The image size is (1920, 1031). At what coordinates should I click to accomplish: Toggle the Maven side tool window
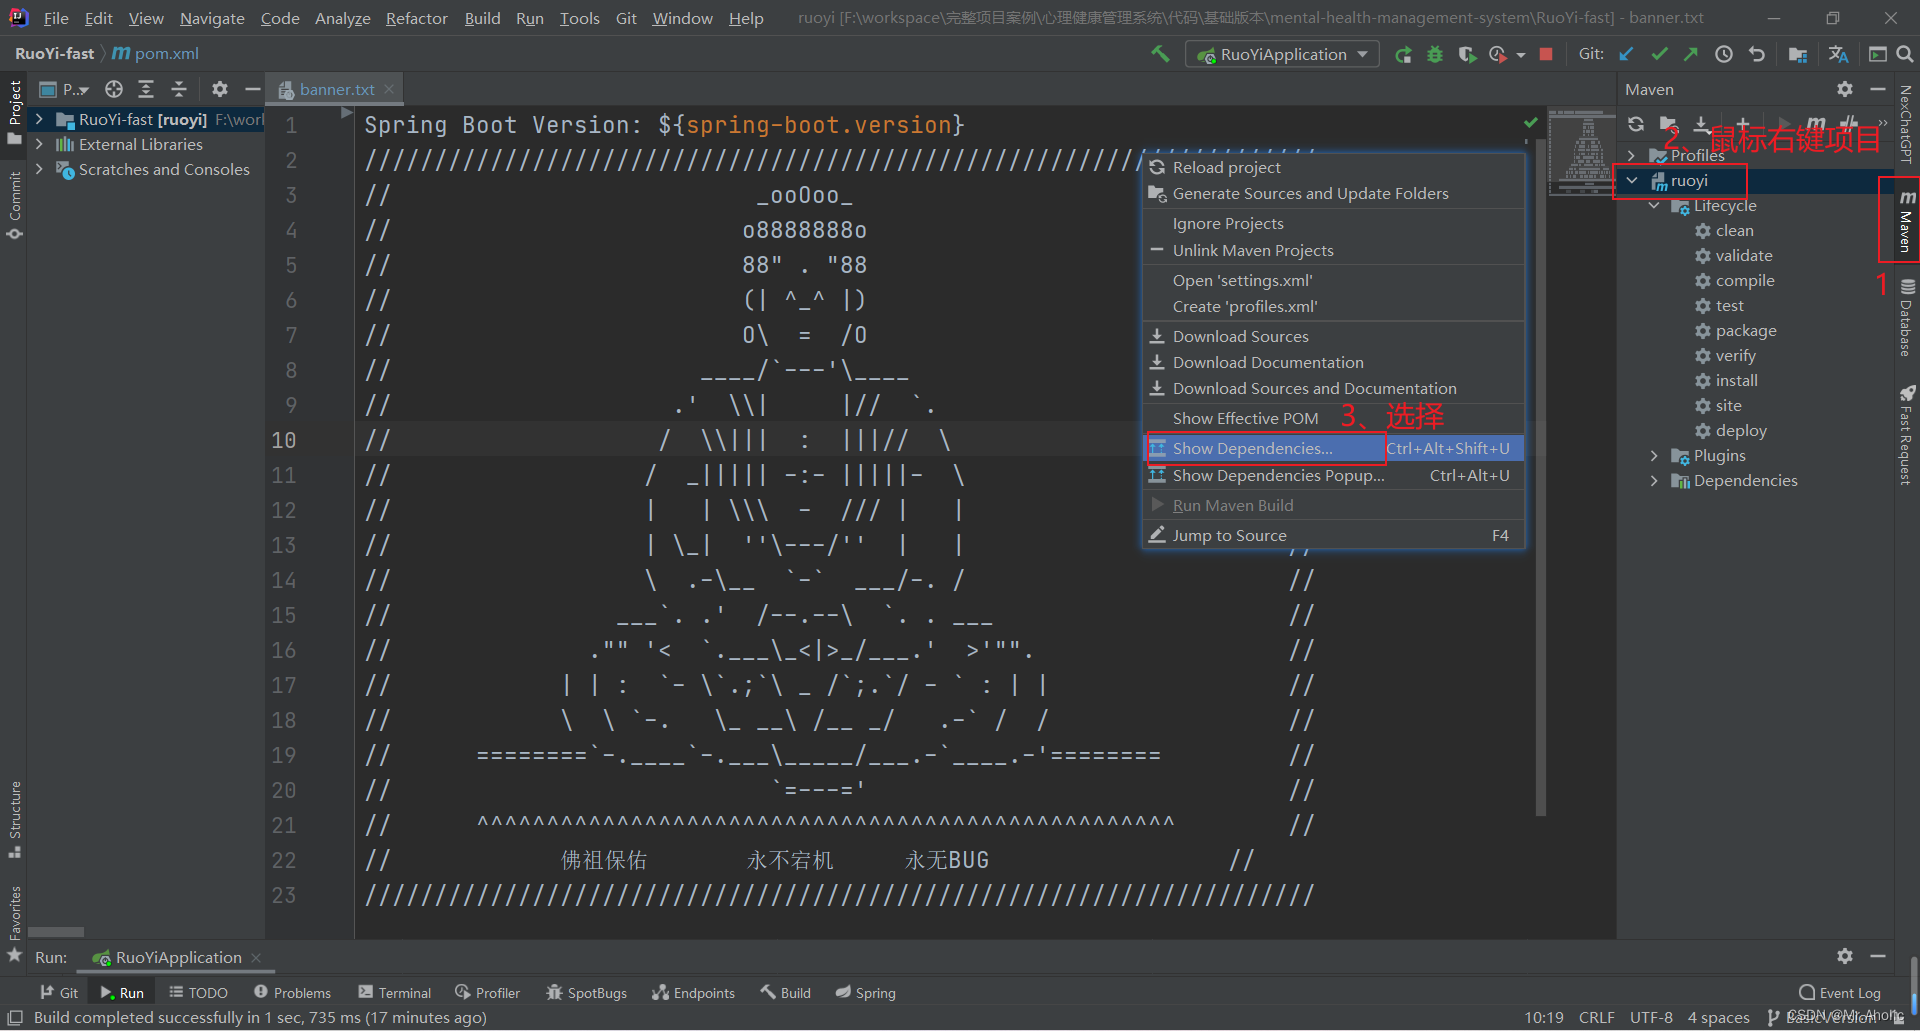pyautogui.click(x=1907, y=220)
